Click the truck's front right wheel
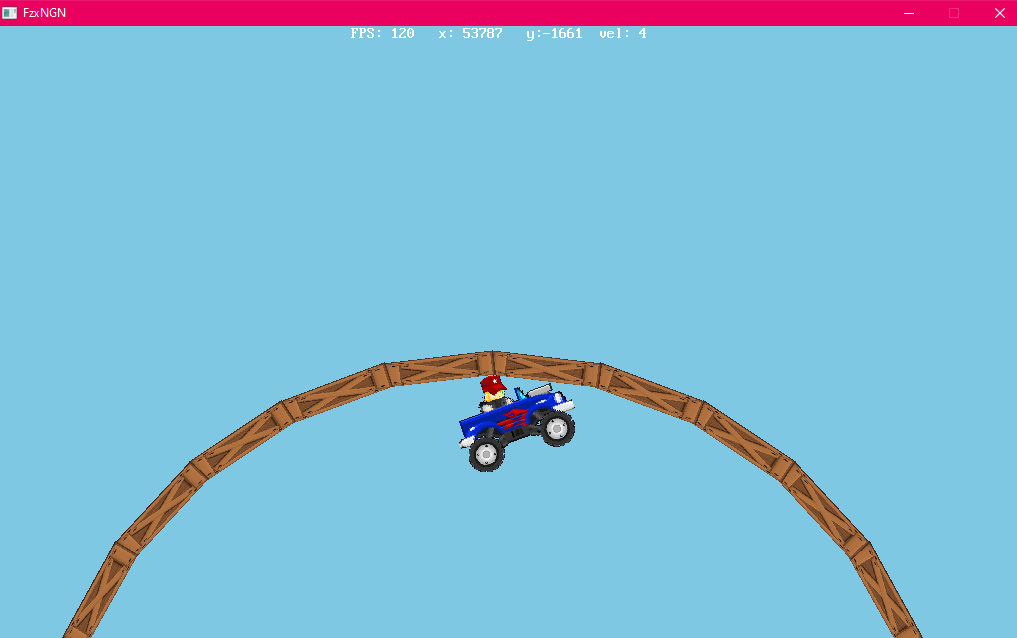Screen dimensions: 1017x638 (556, 428)
